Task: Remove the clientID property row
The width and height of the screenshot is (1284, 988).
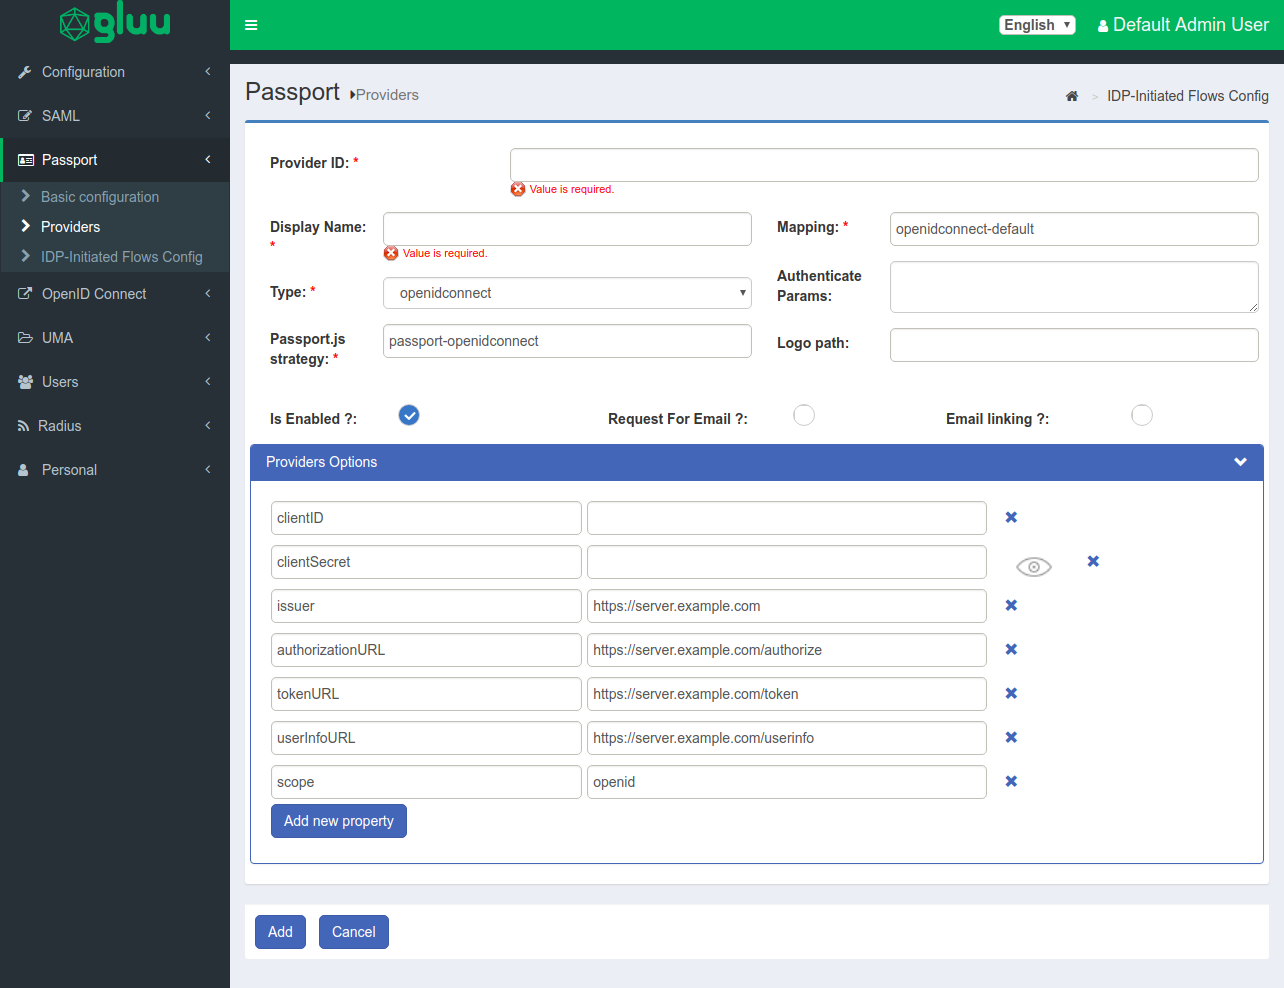Action: tap(1011, 518)
